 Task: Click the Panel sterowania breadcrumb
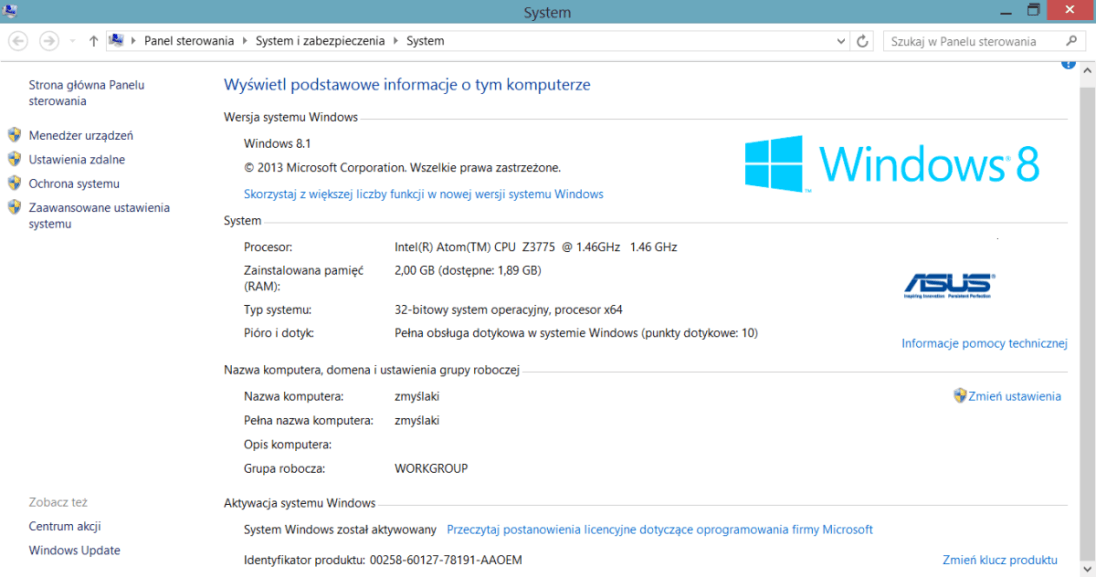coord(189,41)
